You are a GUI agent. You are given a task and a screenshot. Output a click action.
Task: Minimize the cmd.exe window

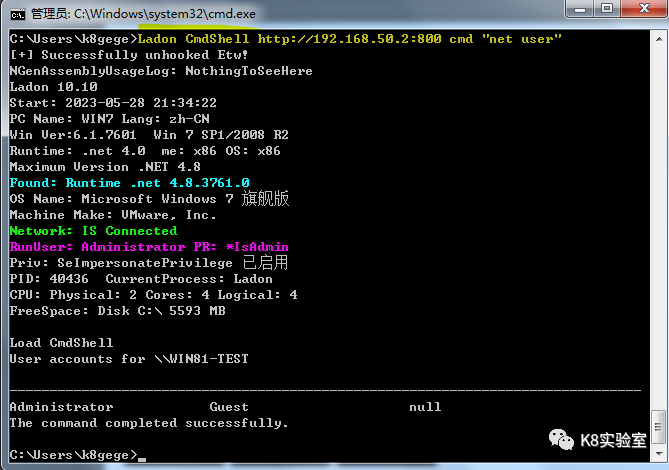point(580,9)
